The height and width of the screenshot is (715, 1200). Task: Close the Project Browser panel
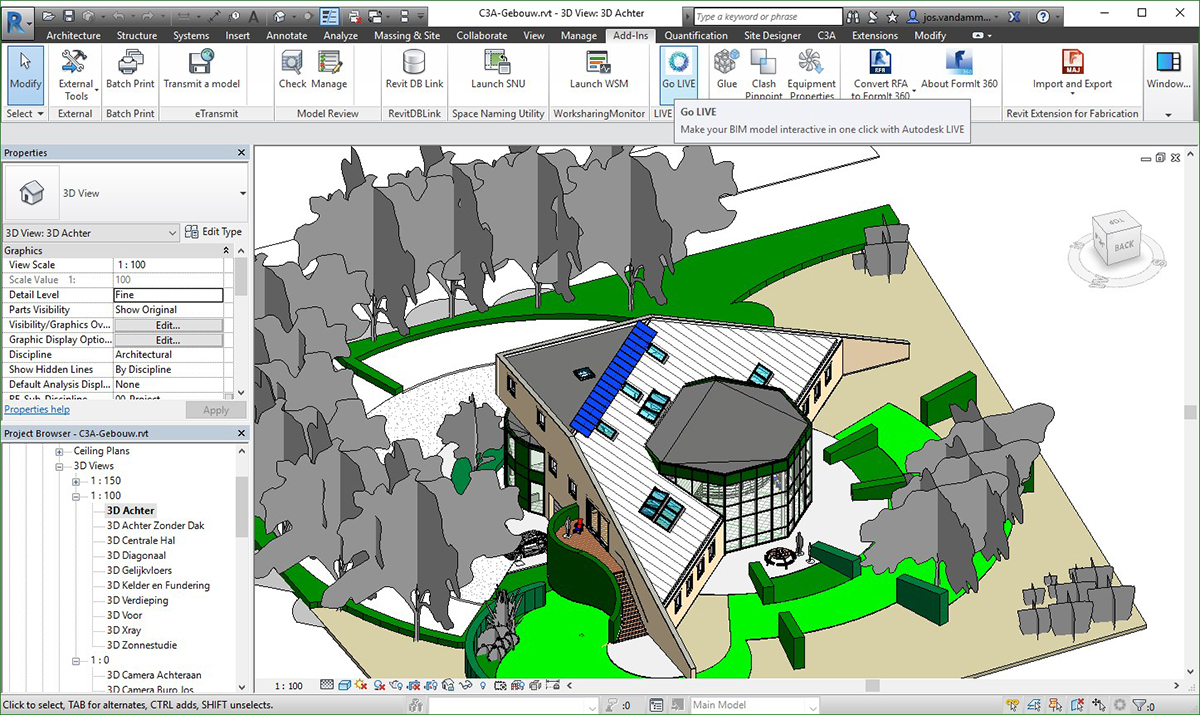[x=241, y=433]
